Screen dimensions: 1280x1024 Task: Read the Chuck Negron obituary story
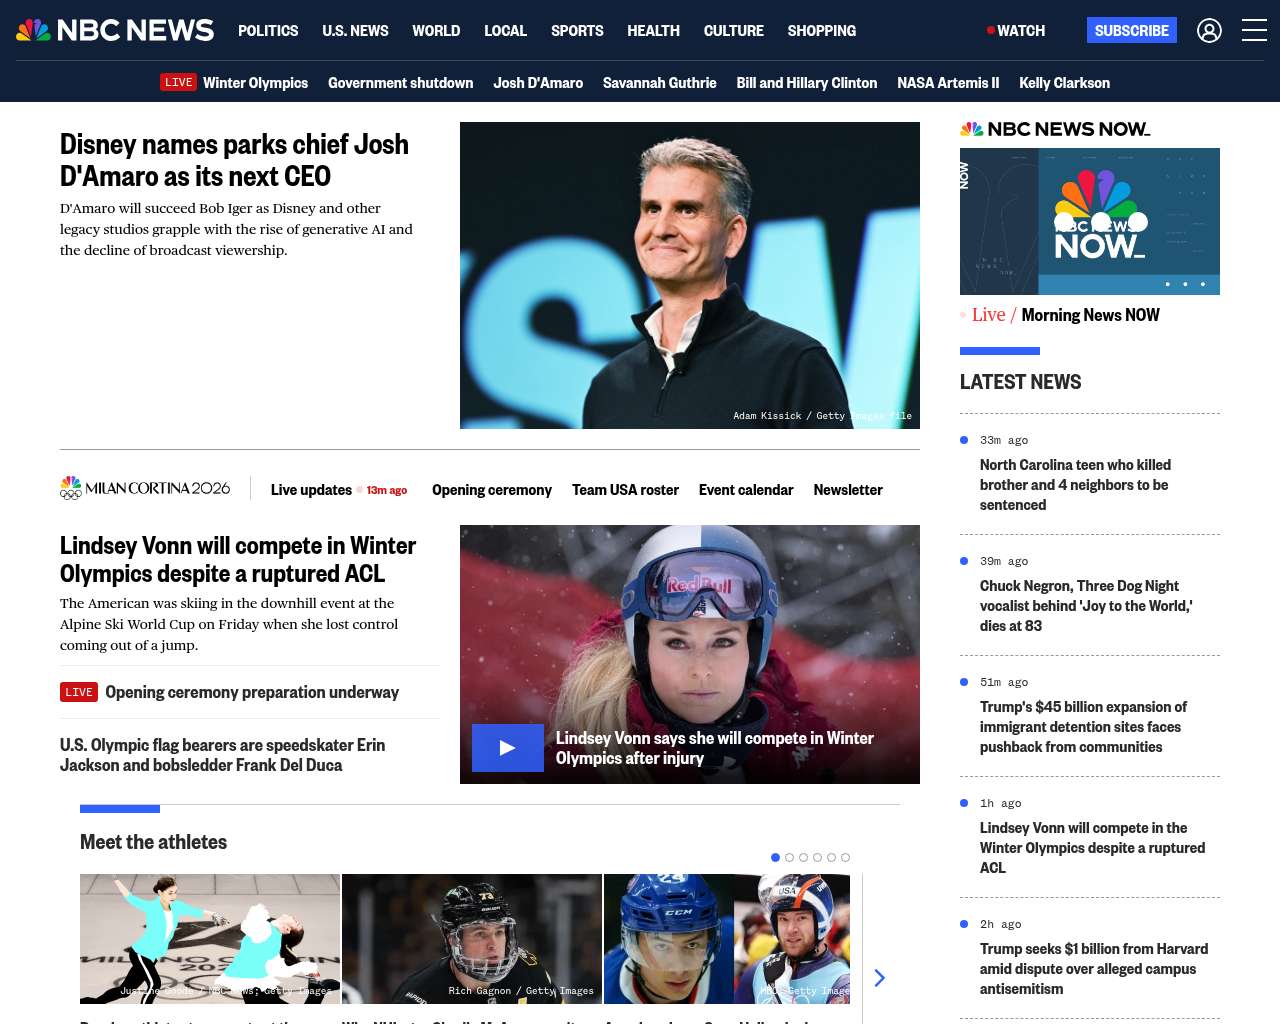(x=1085, y=606)
